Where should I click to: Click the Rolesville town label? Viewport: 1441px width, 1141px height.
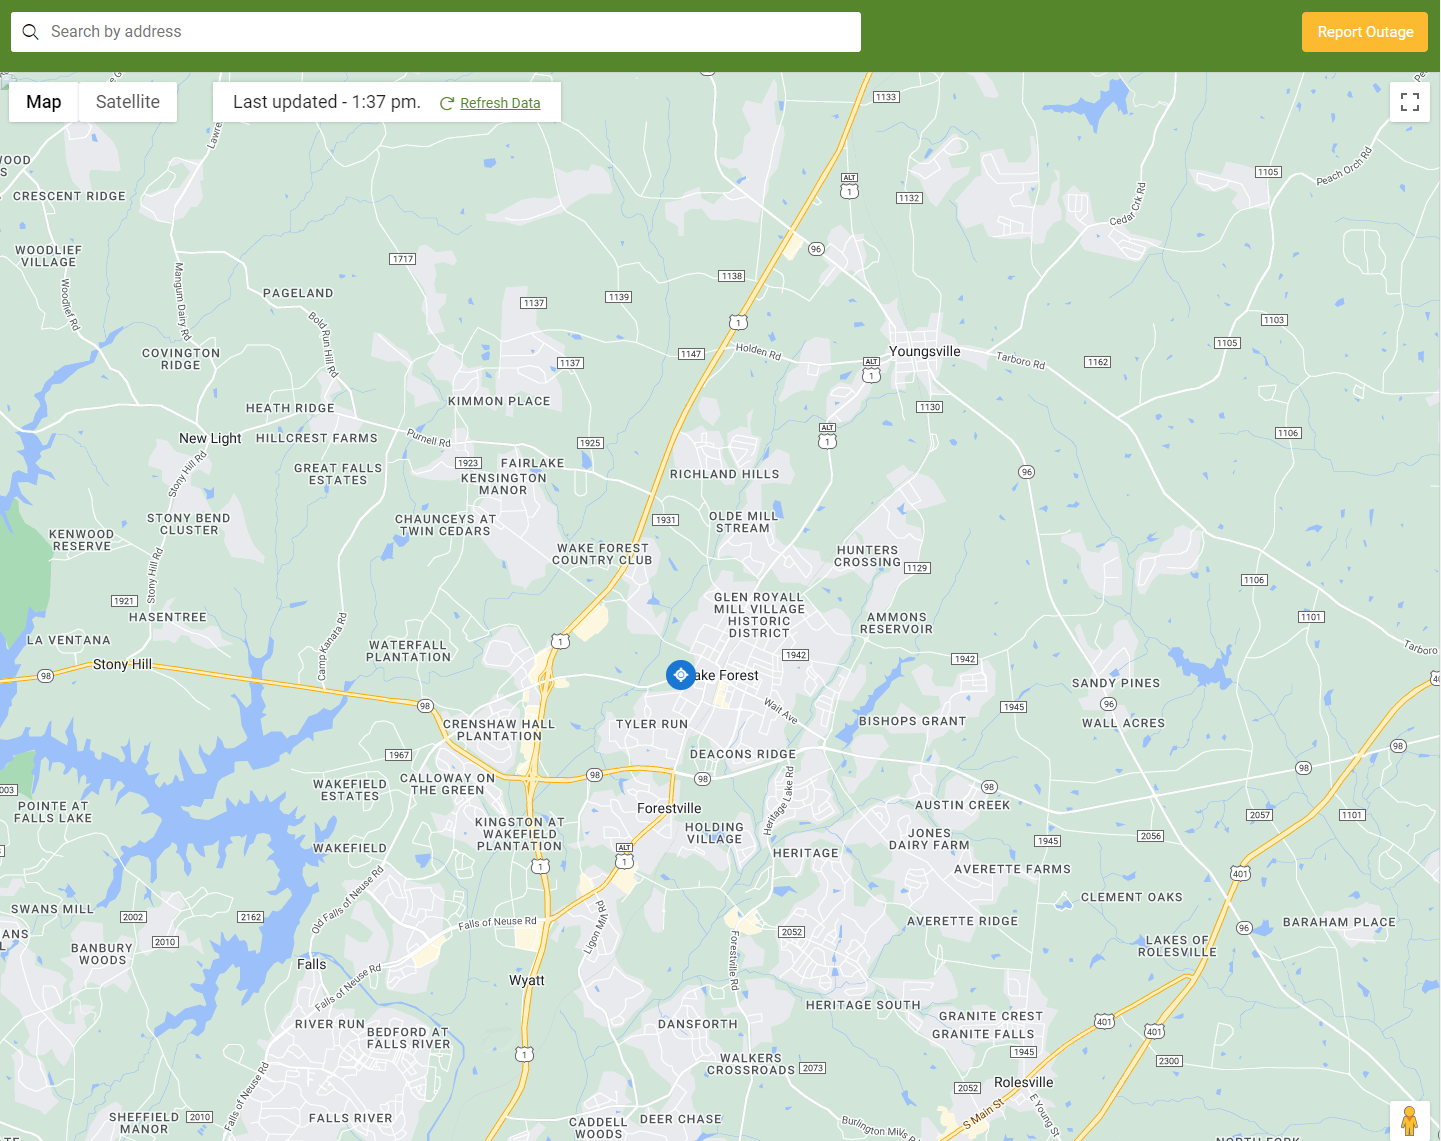tap(1023, 1082)
